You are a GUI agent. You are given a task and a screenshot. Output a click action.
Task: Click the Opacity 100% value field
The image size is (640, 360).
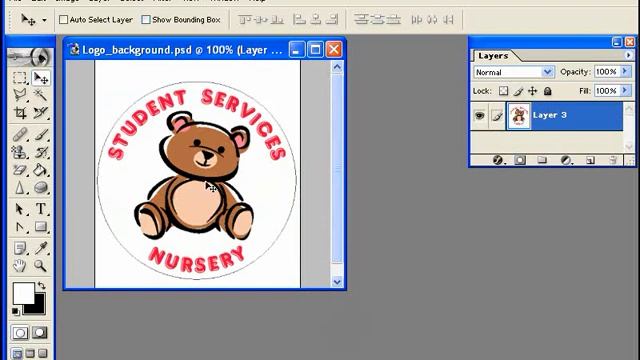click(x=607, y=72)
